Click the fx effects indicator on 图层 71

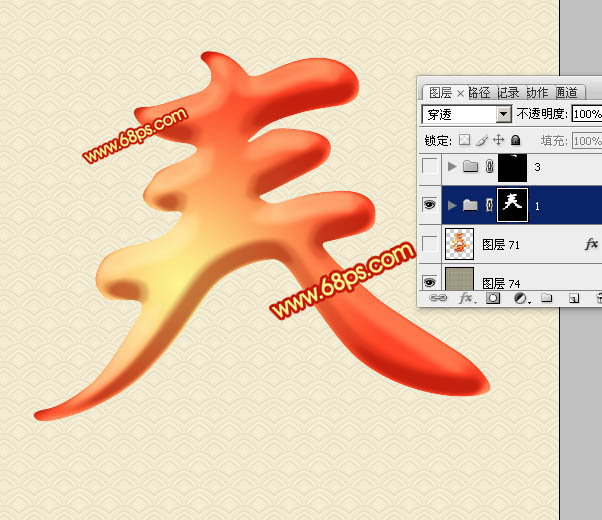click(592, 243)
